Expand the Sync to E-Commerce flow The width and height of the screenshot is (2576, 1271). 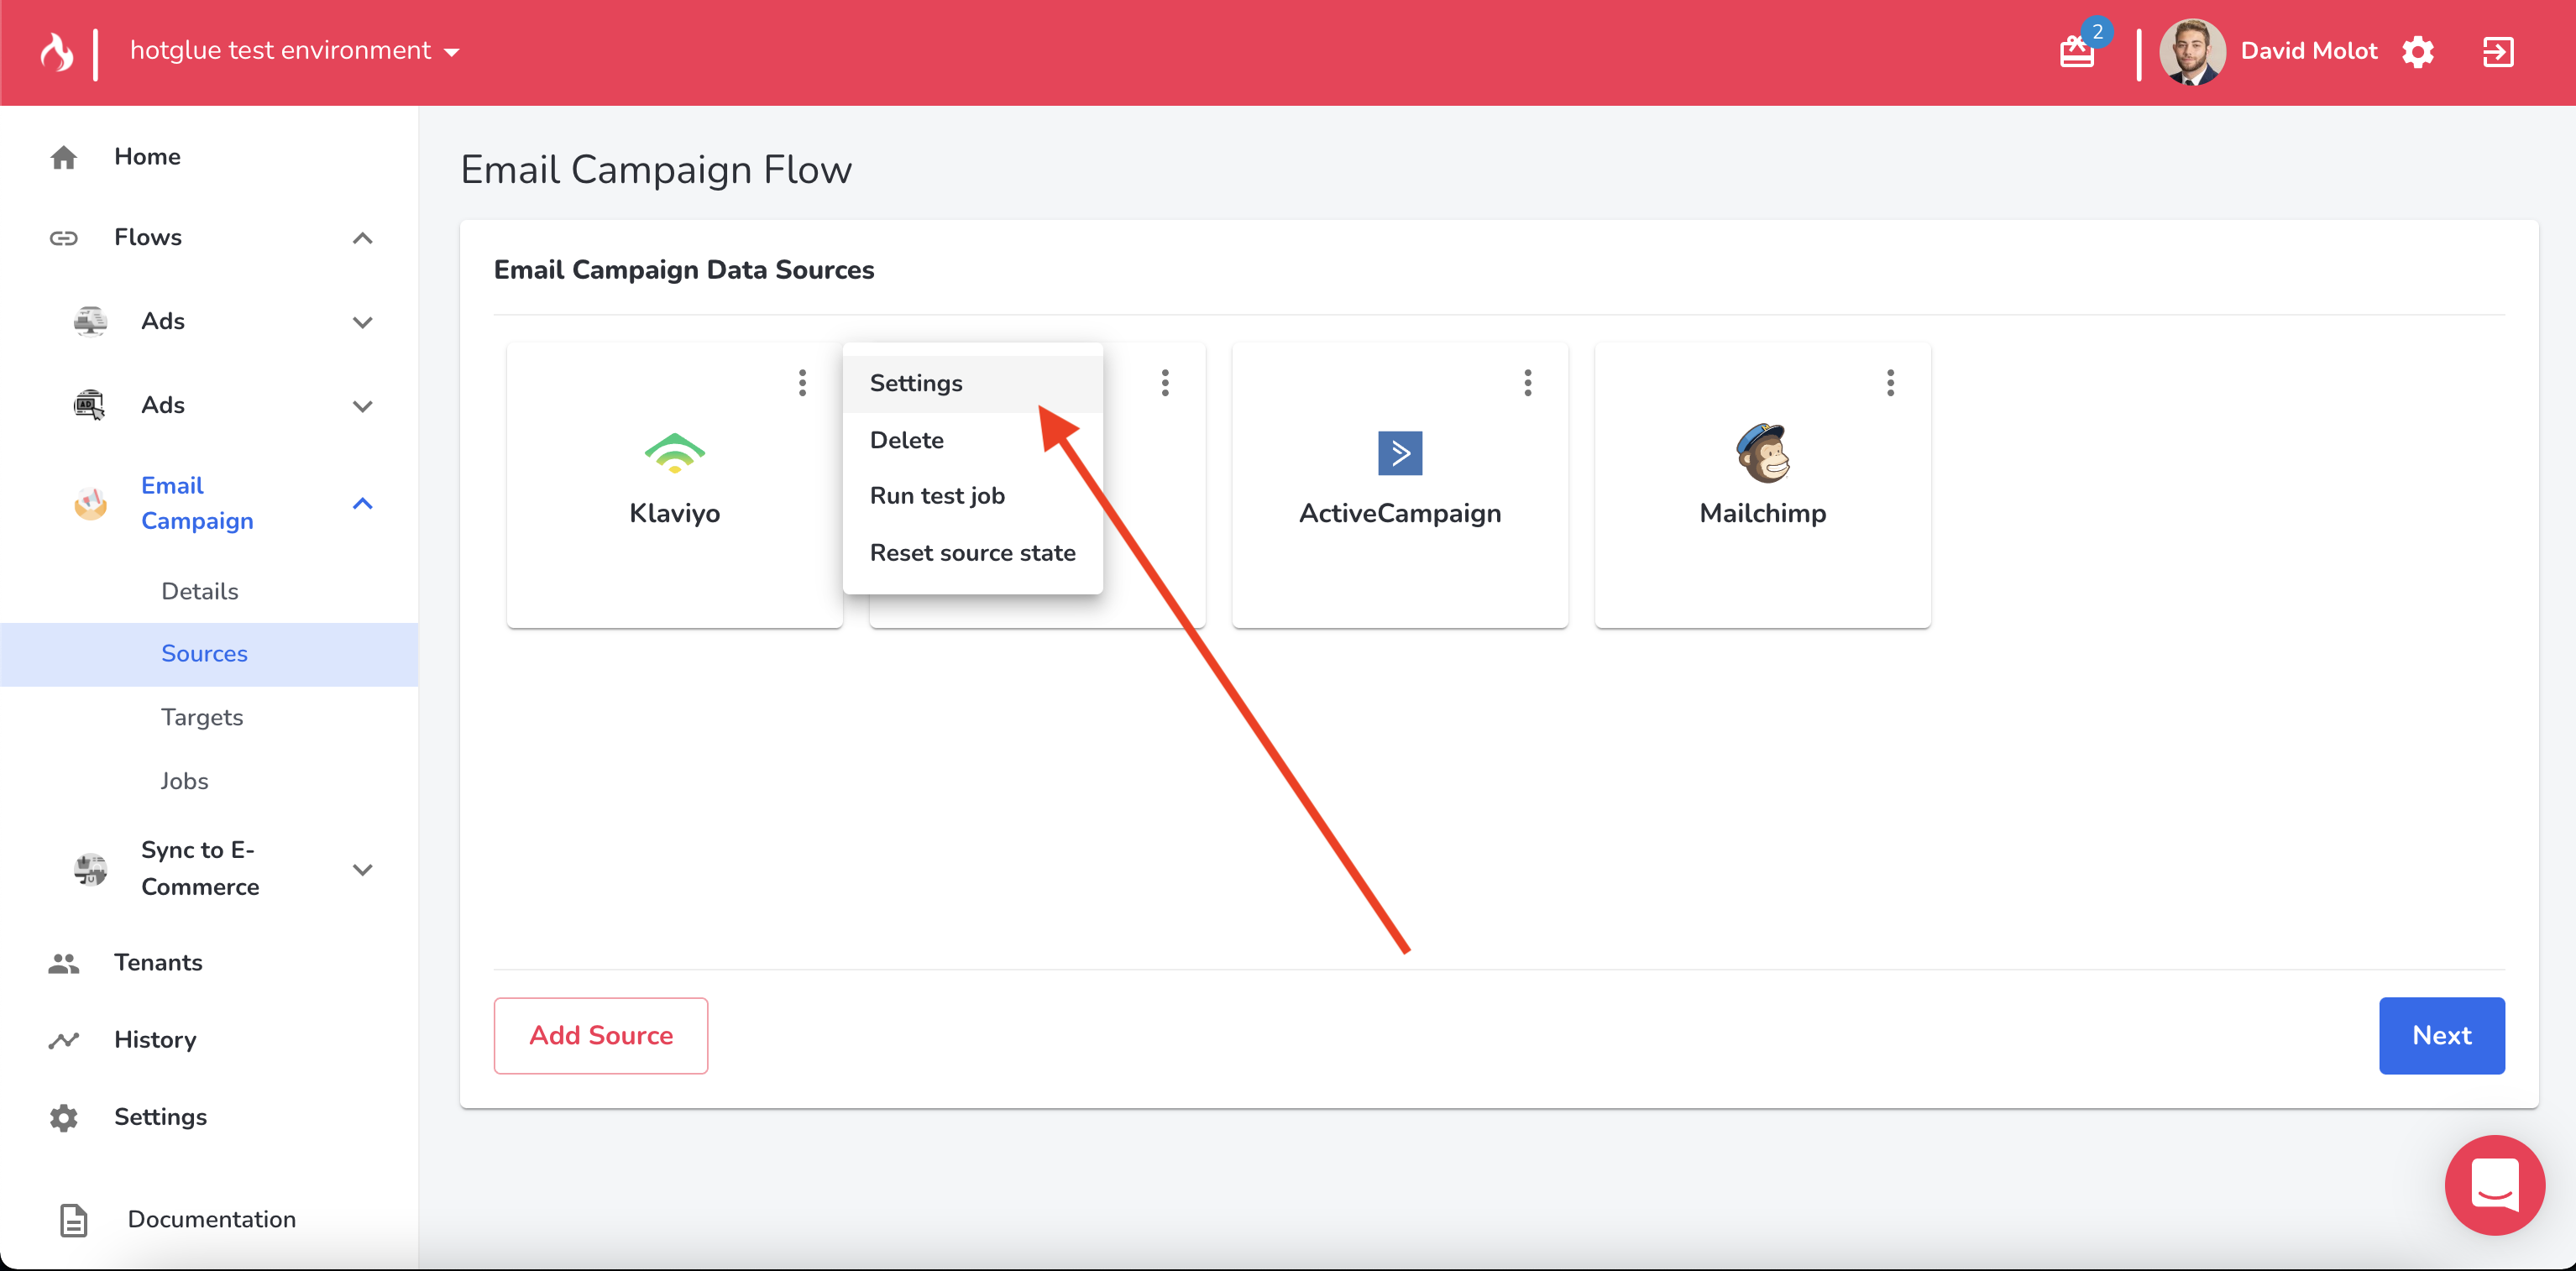click(362, 869)
